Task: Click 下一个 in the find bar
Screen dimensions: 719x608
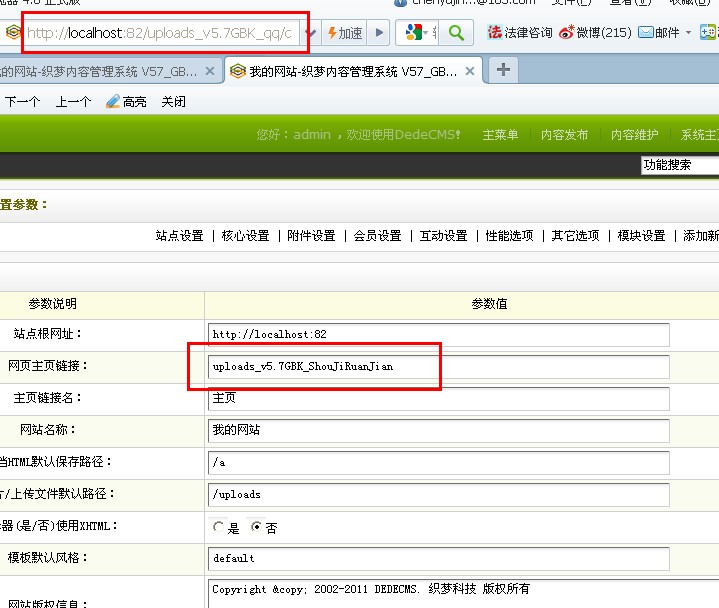Action: [22, 101]
